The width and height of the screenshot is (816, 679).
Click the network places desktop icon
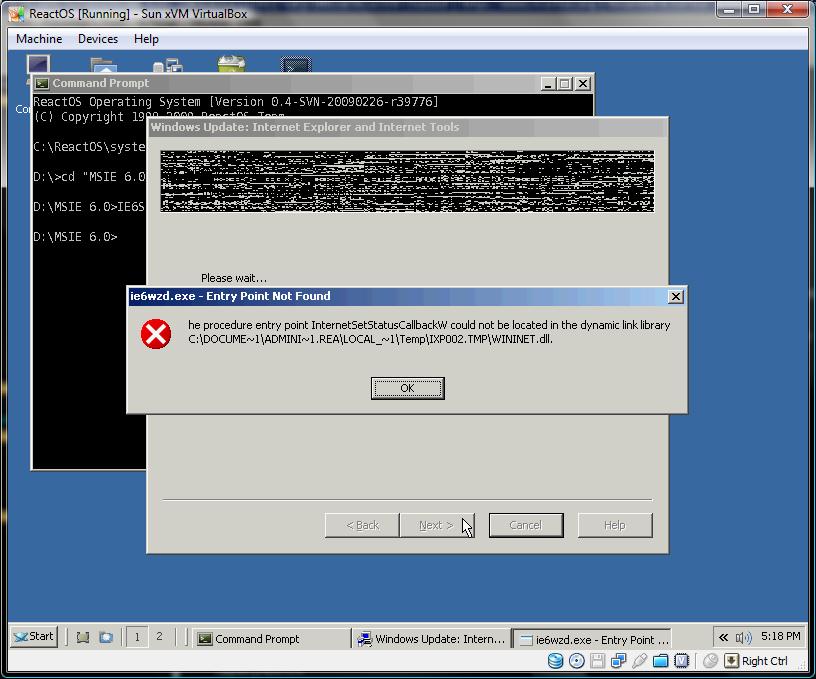pos(168,65)
